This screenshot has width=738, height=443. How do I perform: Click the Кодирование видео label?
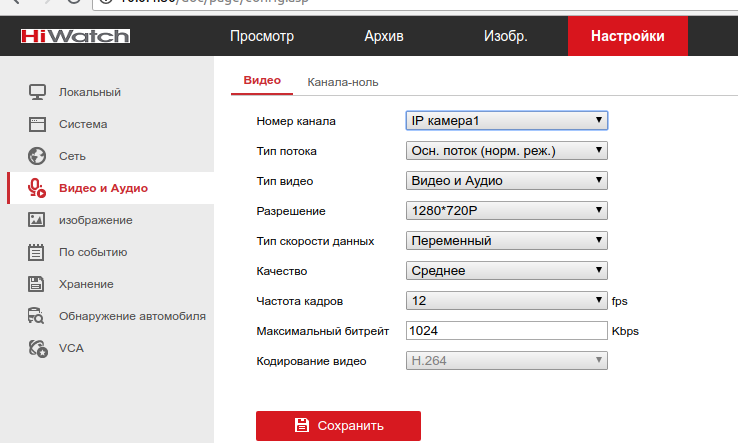coord(311,362)
